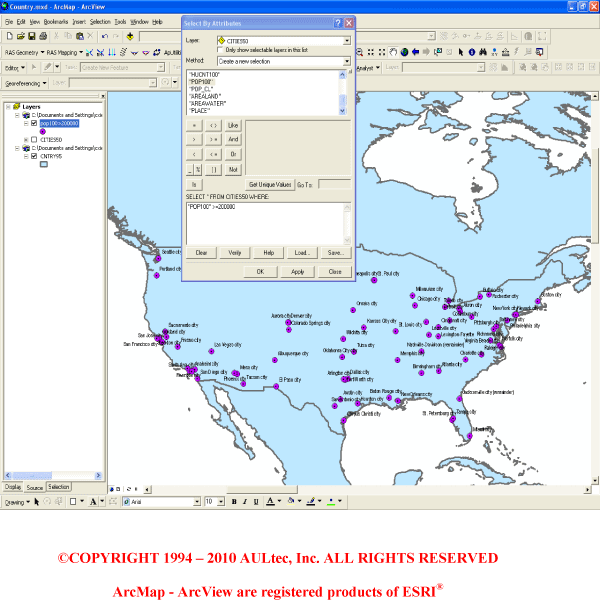Open the File menu

(x=9, y=22)
